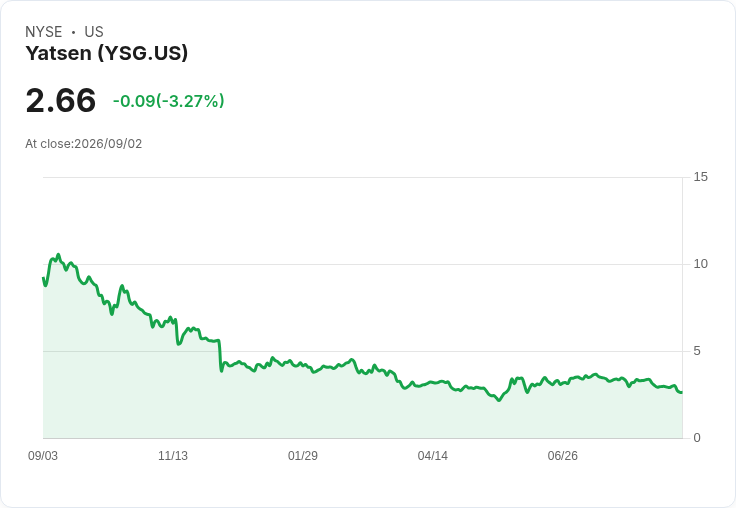This screenshot has height=508, width=736.
Task: Click the -0.09(-3.27%) price change
Action: (x=169, y=101)
